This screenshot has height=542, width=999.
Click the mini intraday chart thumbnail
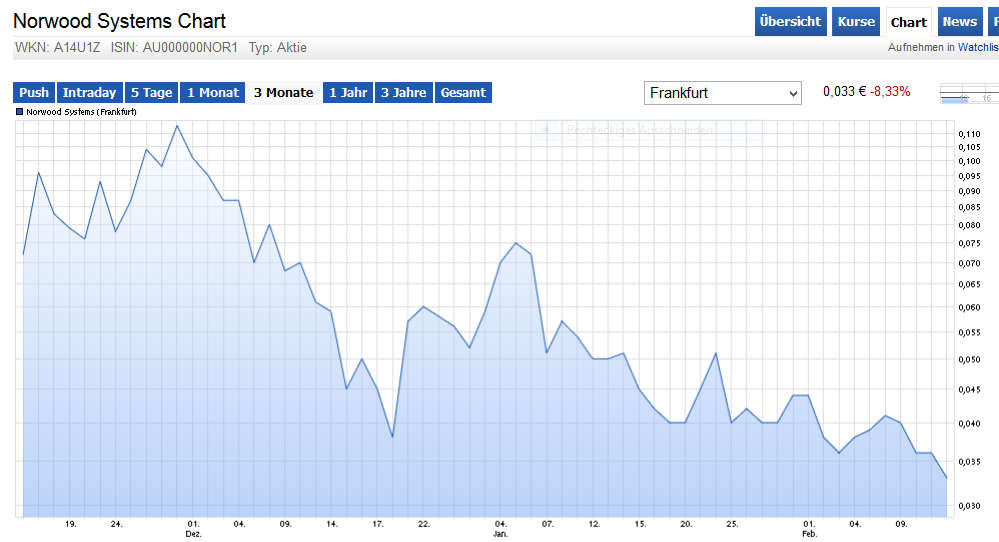pos(968,94)
